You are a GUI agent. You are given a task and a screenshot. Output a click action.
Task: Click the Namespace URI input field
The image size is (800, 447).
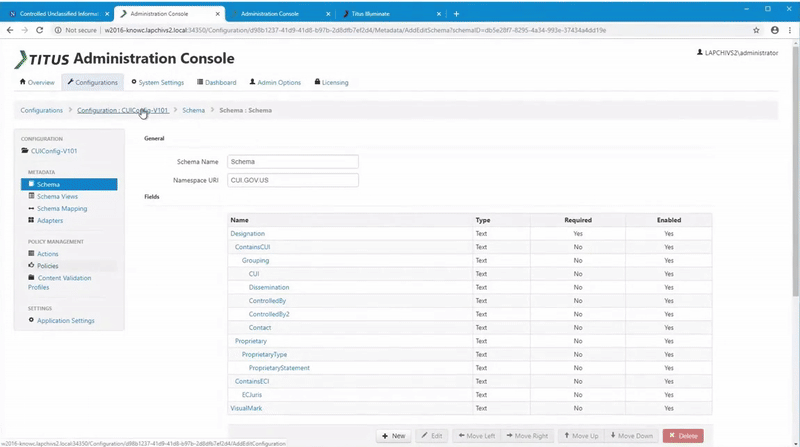point(293,180)
